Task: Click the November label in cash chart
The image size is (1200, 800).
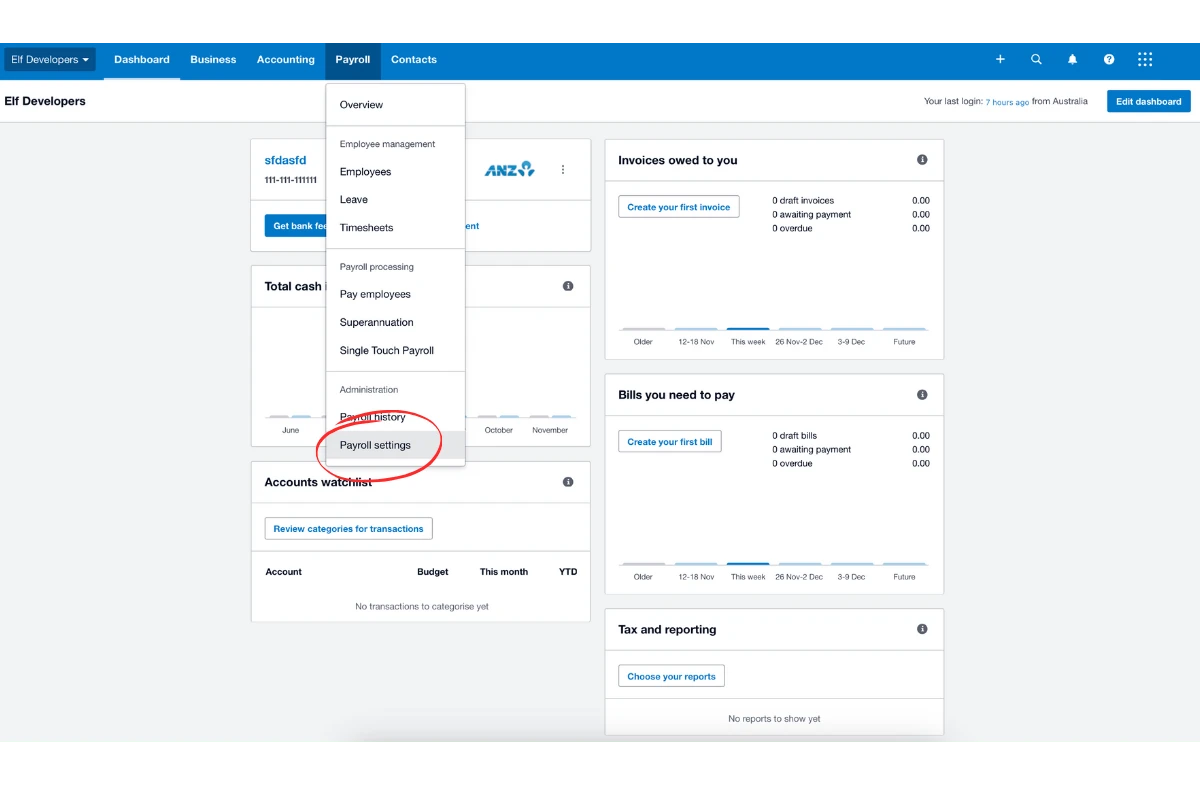Action: (550, 430)
